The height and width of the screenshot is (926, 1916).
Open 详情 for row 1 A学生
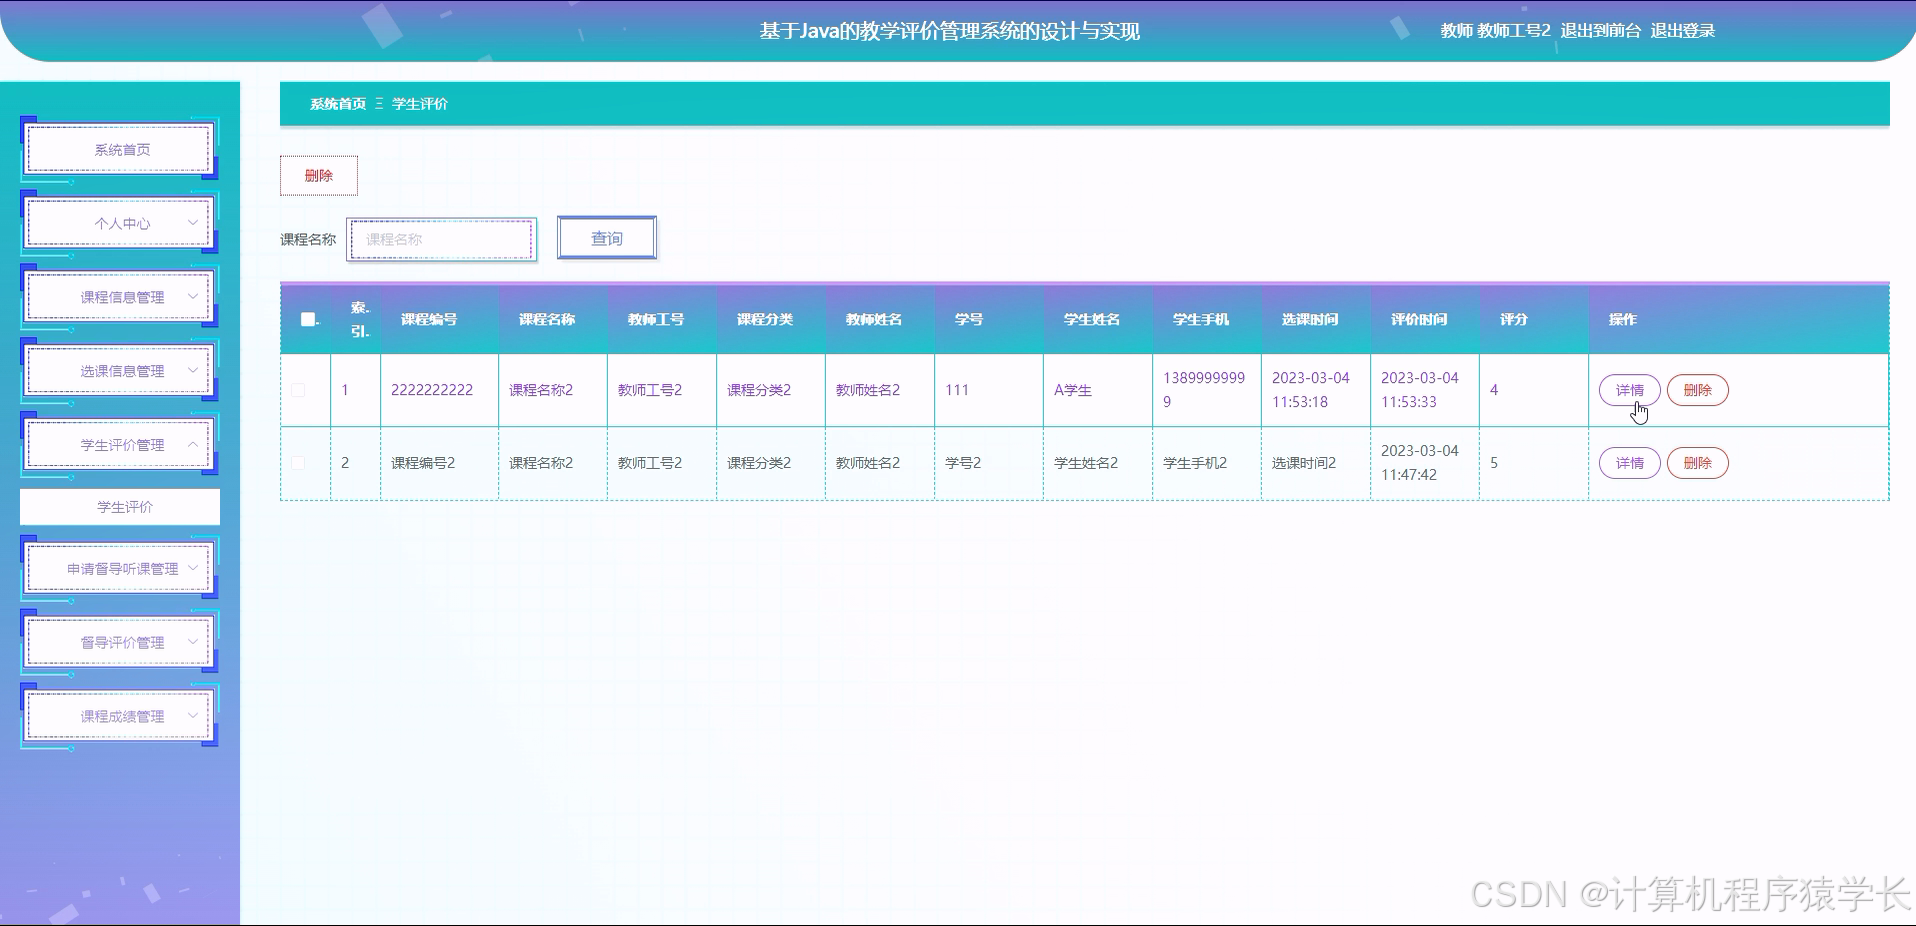[x=1629, y=390]
